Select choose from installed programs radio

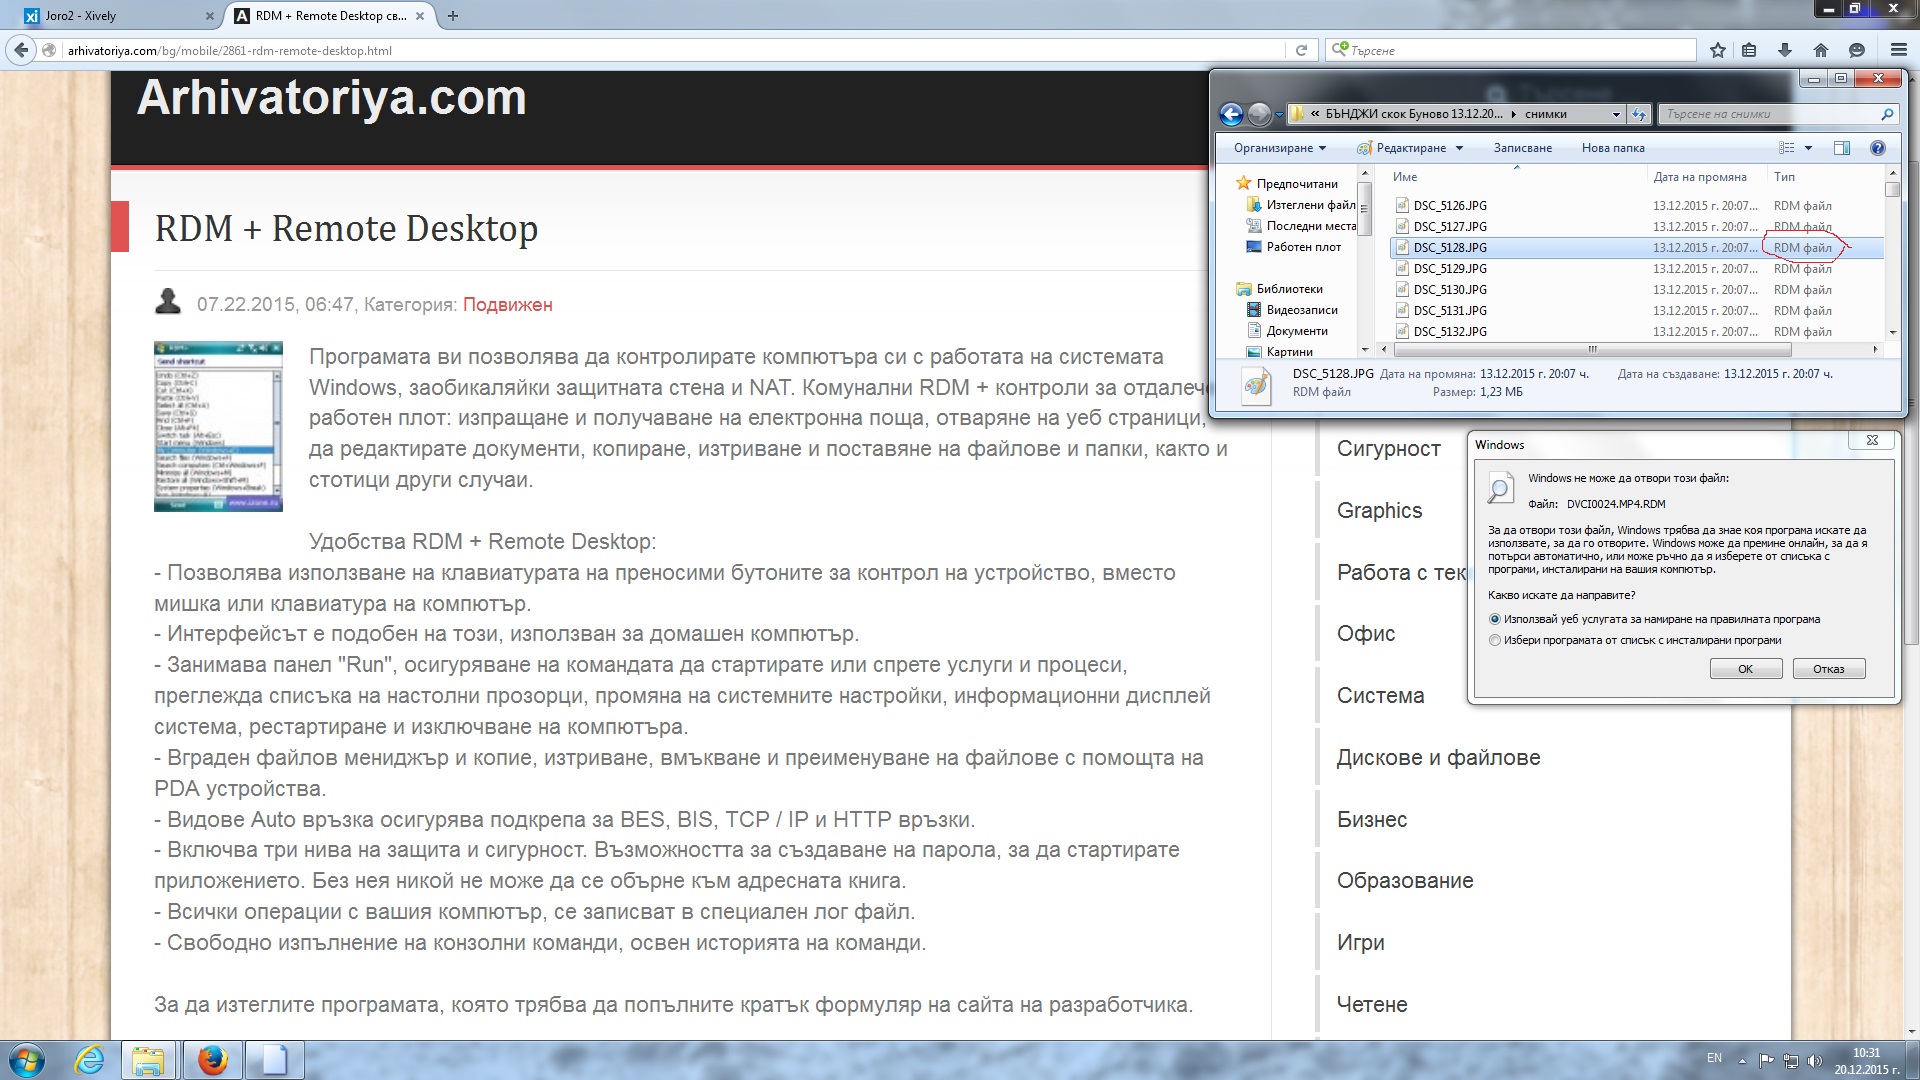pyautogui.click(x=1495, y=640)
